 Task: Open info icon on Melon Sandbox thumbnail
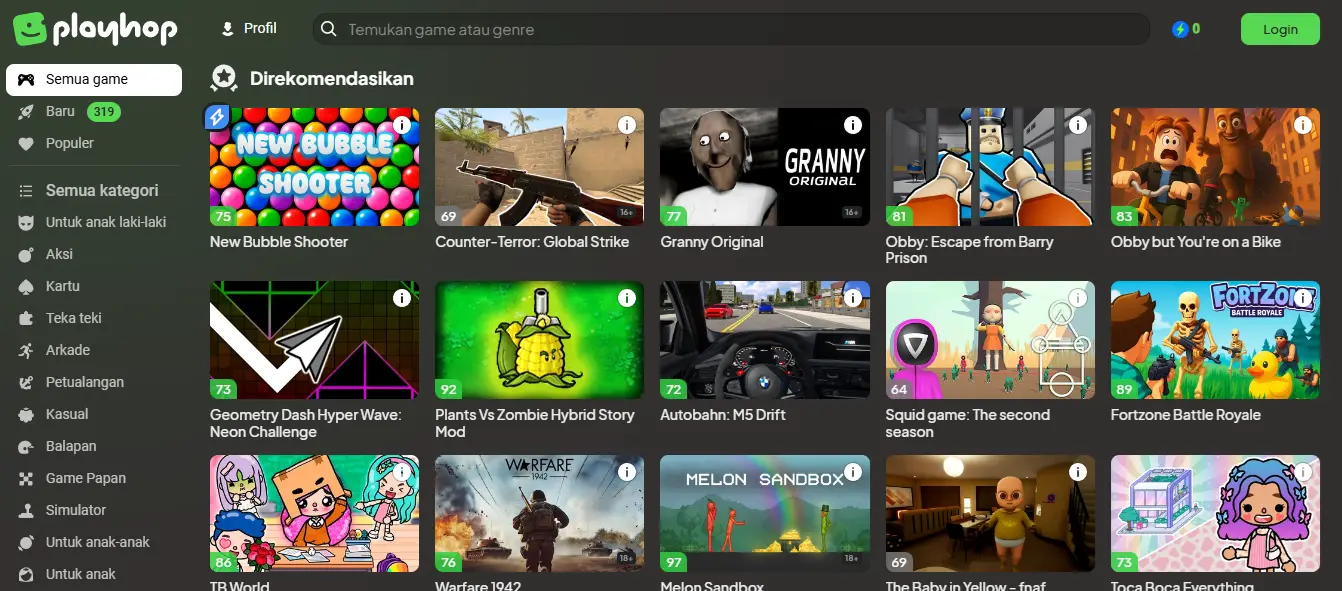pos(853,472)
